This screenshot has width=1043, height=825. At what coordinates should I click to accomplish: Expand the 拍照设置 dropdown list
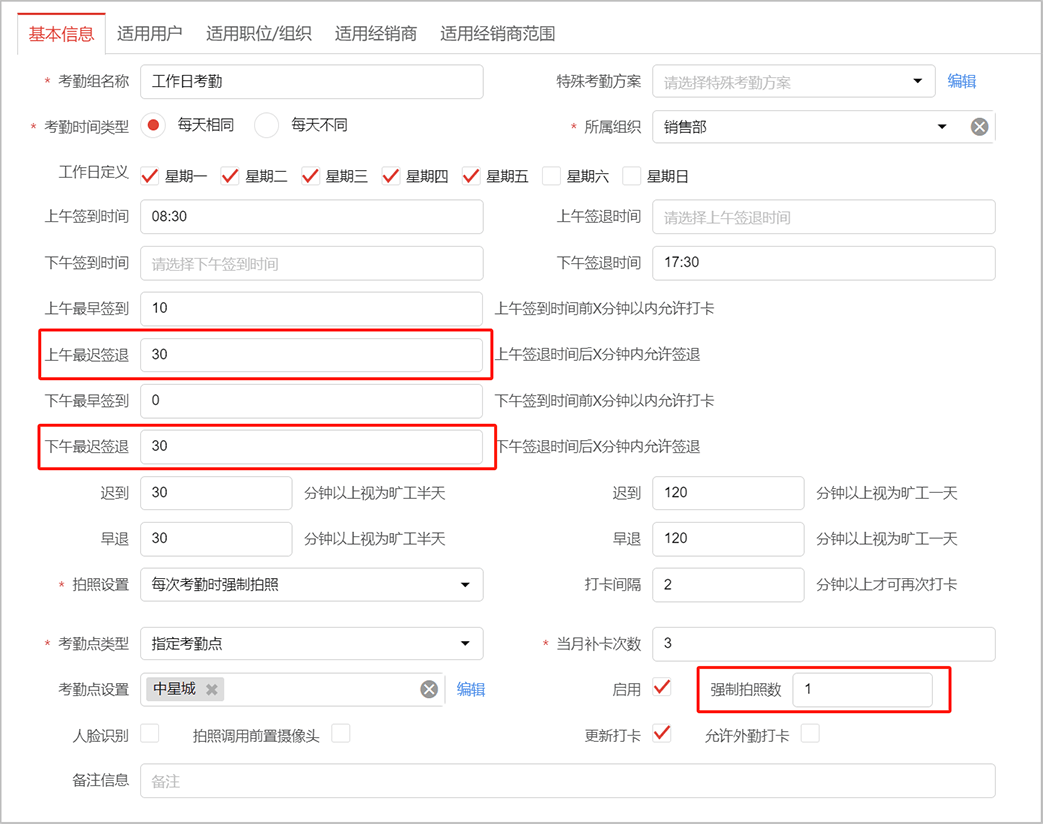(x=465, y=585)
